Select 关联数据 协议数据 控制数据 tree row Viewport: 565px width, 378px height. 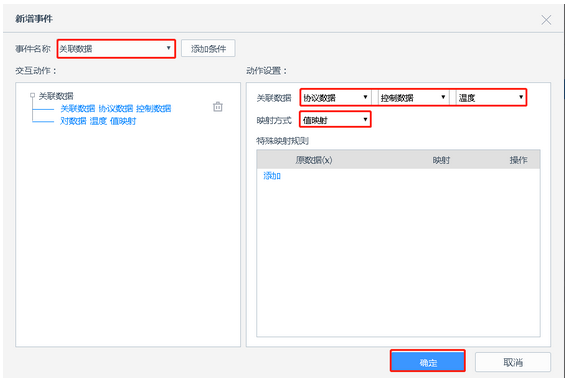pyautogui.click(x=116, y=108)
